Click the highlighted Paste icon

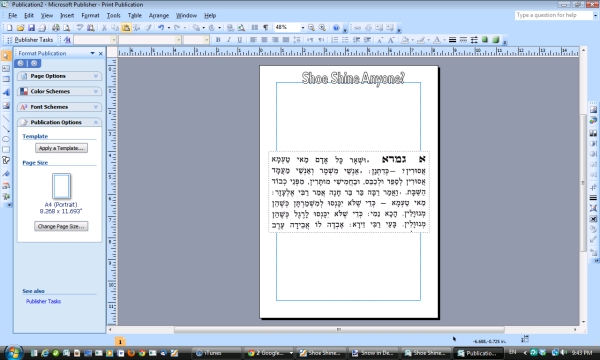(126, 28)
